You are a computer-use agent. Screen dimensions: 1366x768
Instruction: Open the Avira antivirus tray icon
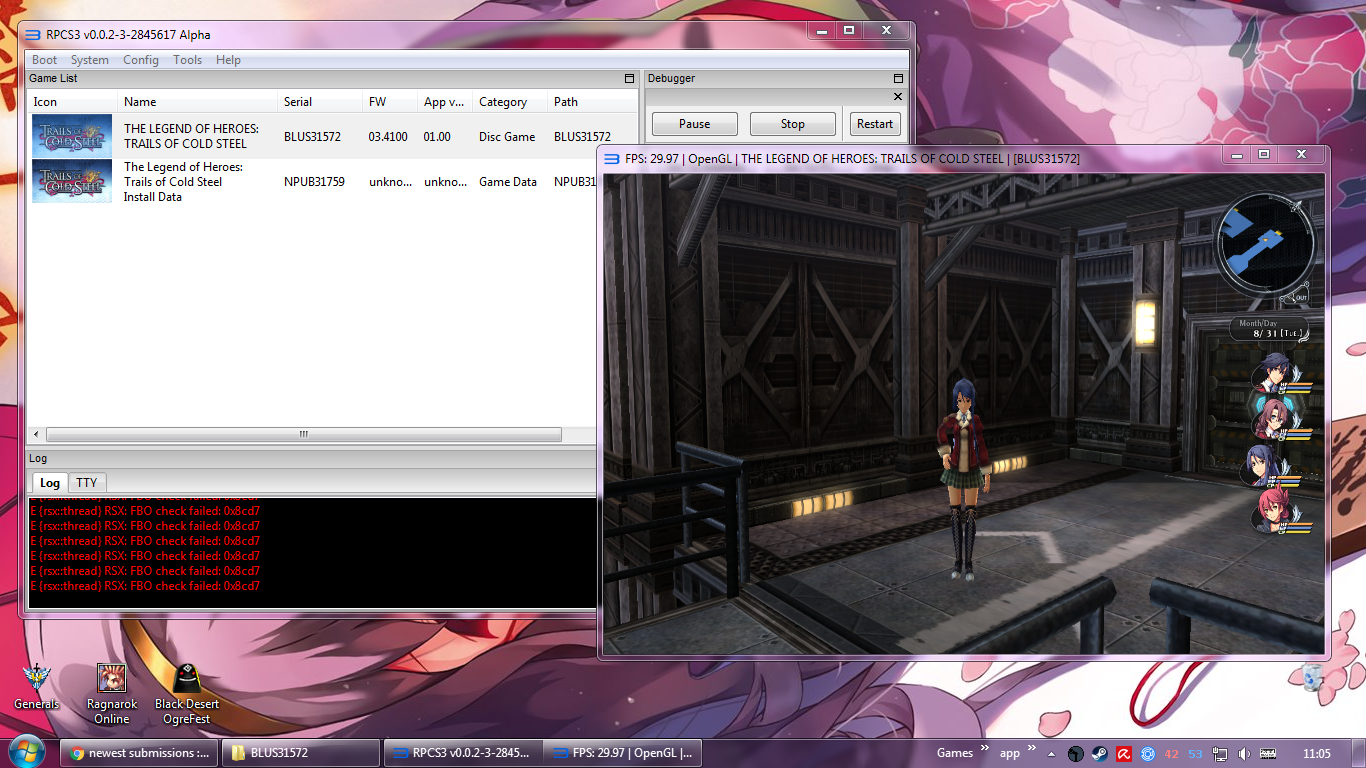coord(1123,754)
